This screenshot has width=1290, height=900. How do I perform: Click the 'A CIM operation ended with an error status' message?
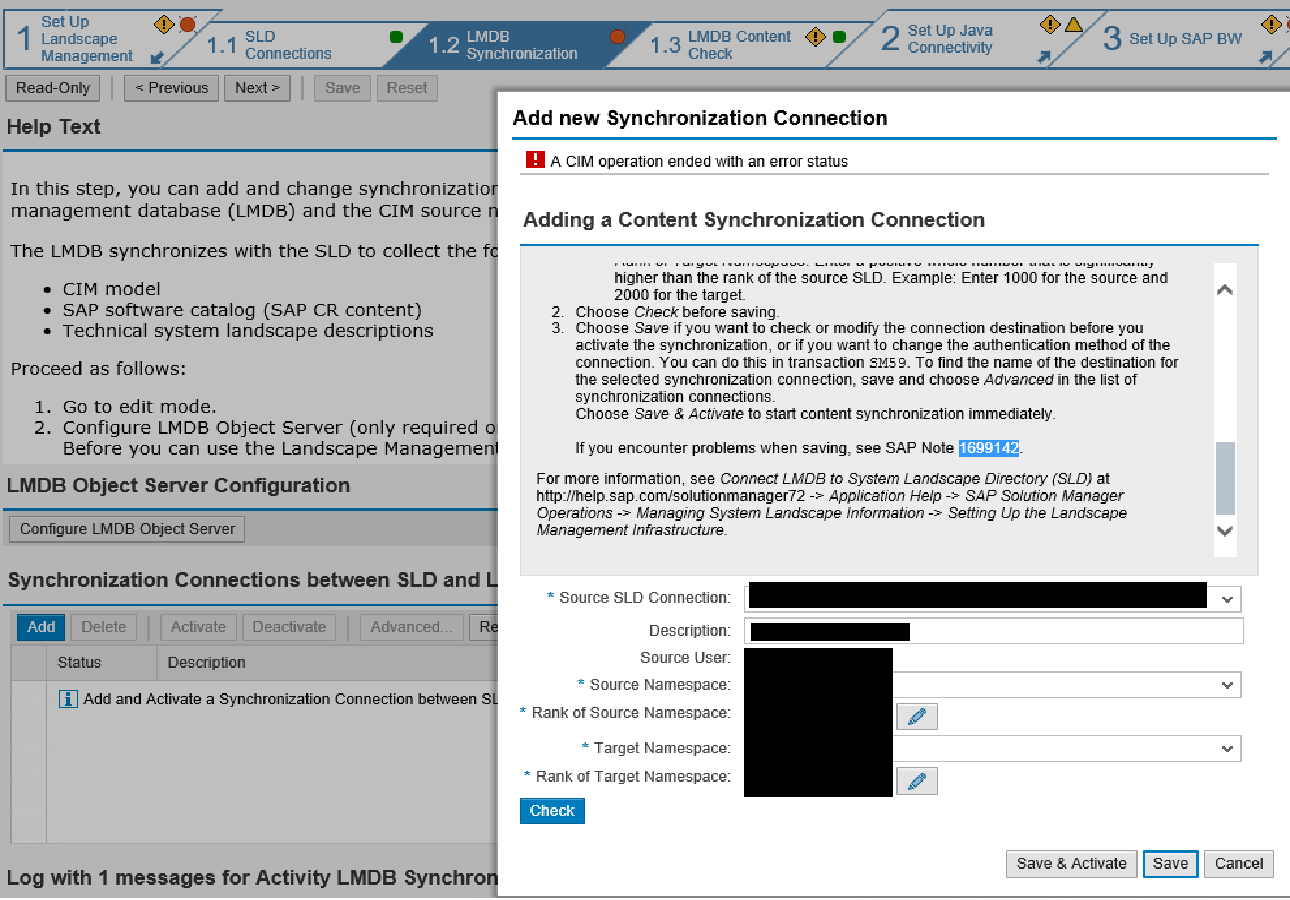[x=699, y=161]
